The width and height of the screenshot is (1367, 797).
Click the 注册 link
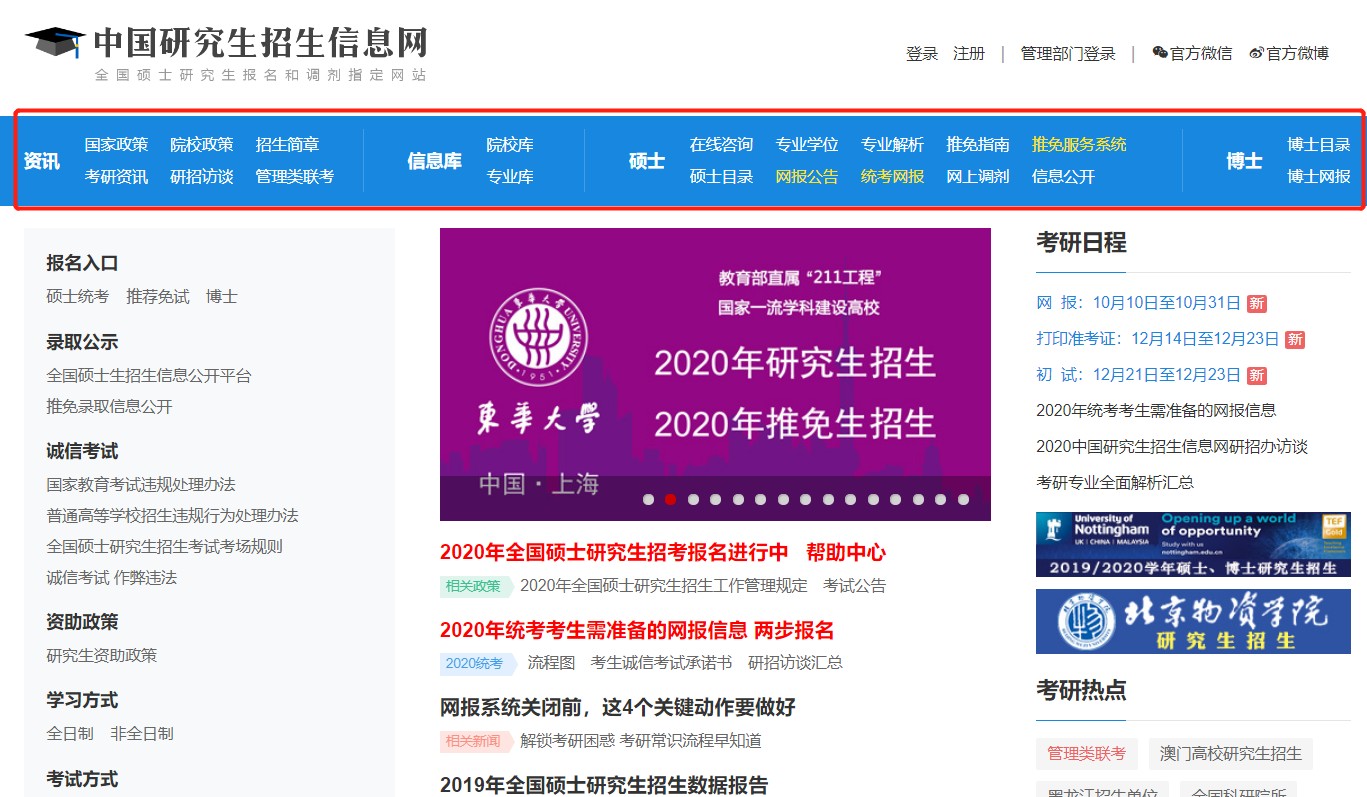(x=969, y=54)
